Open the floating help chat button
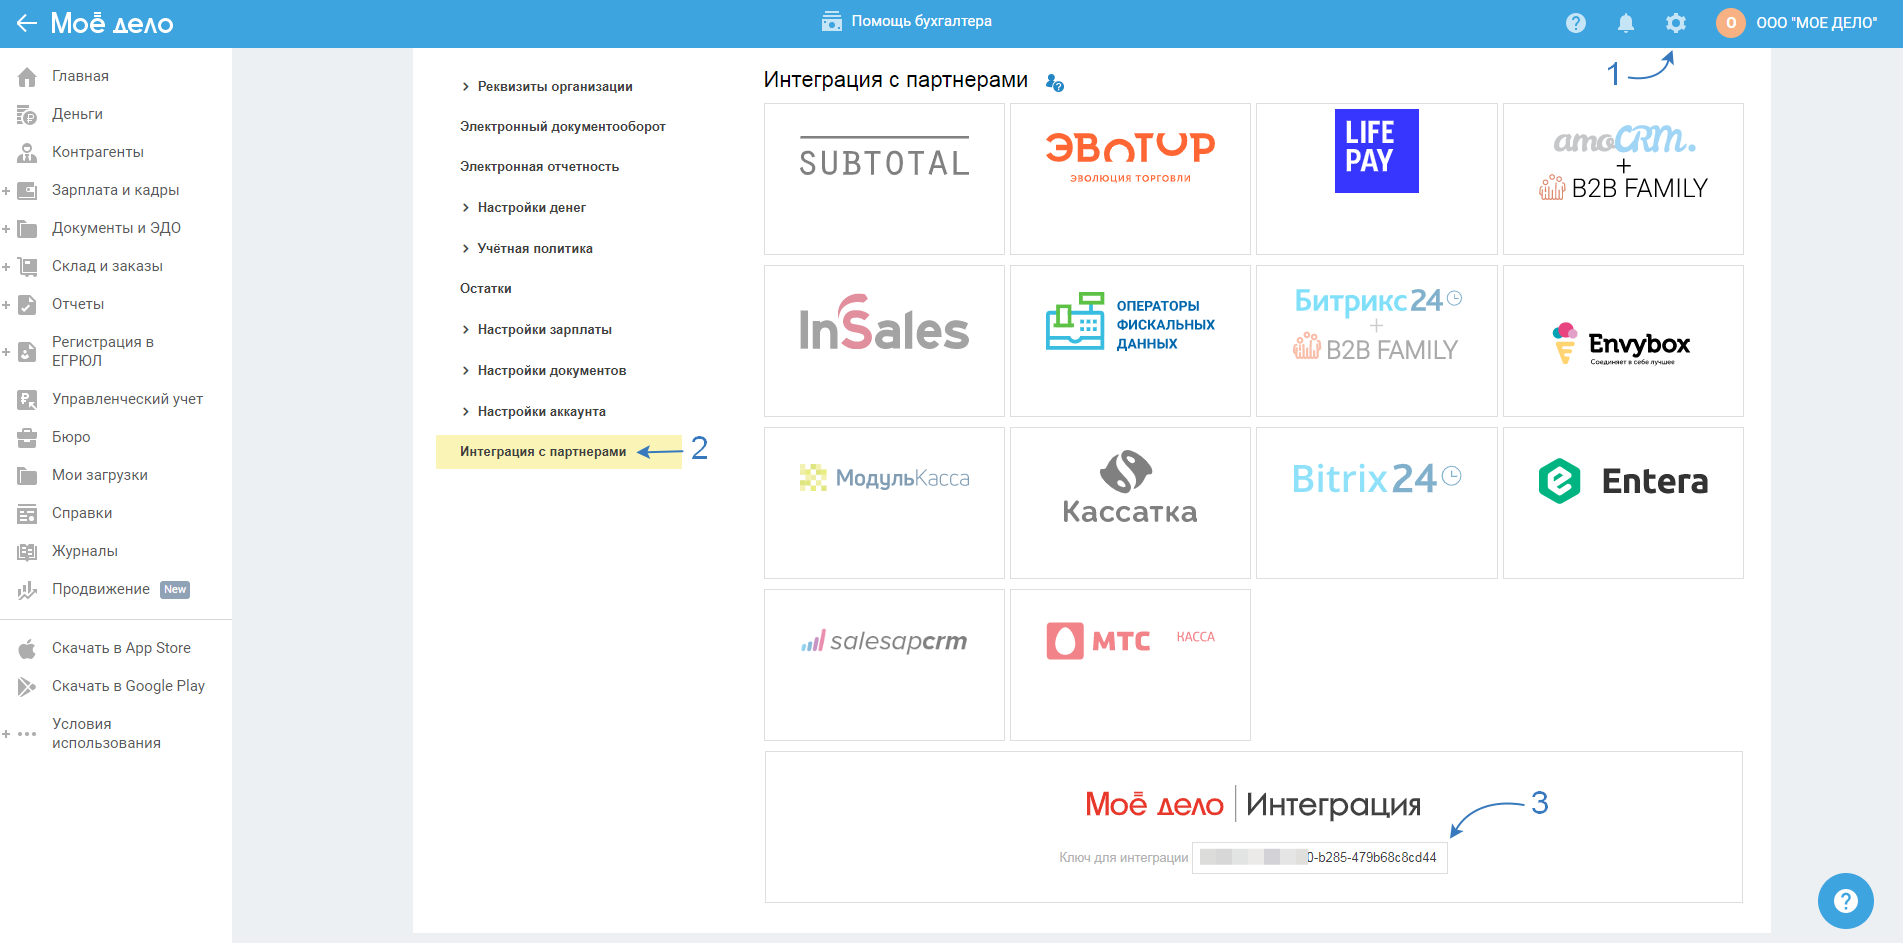Screen dimensions: 1903x943 click(x=1845, y=901)
